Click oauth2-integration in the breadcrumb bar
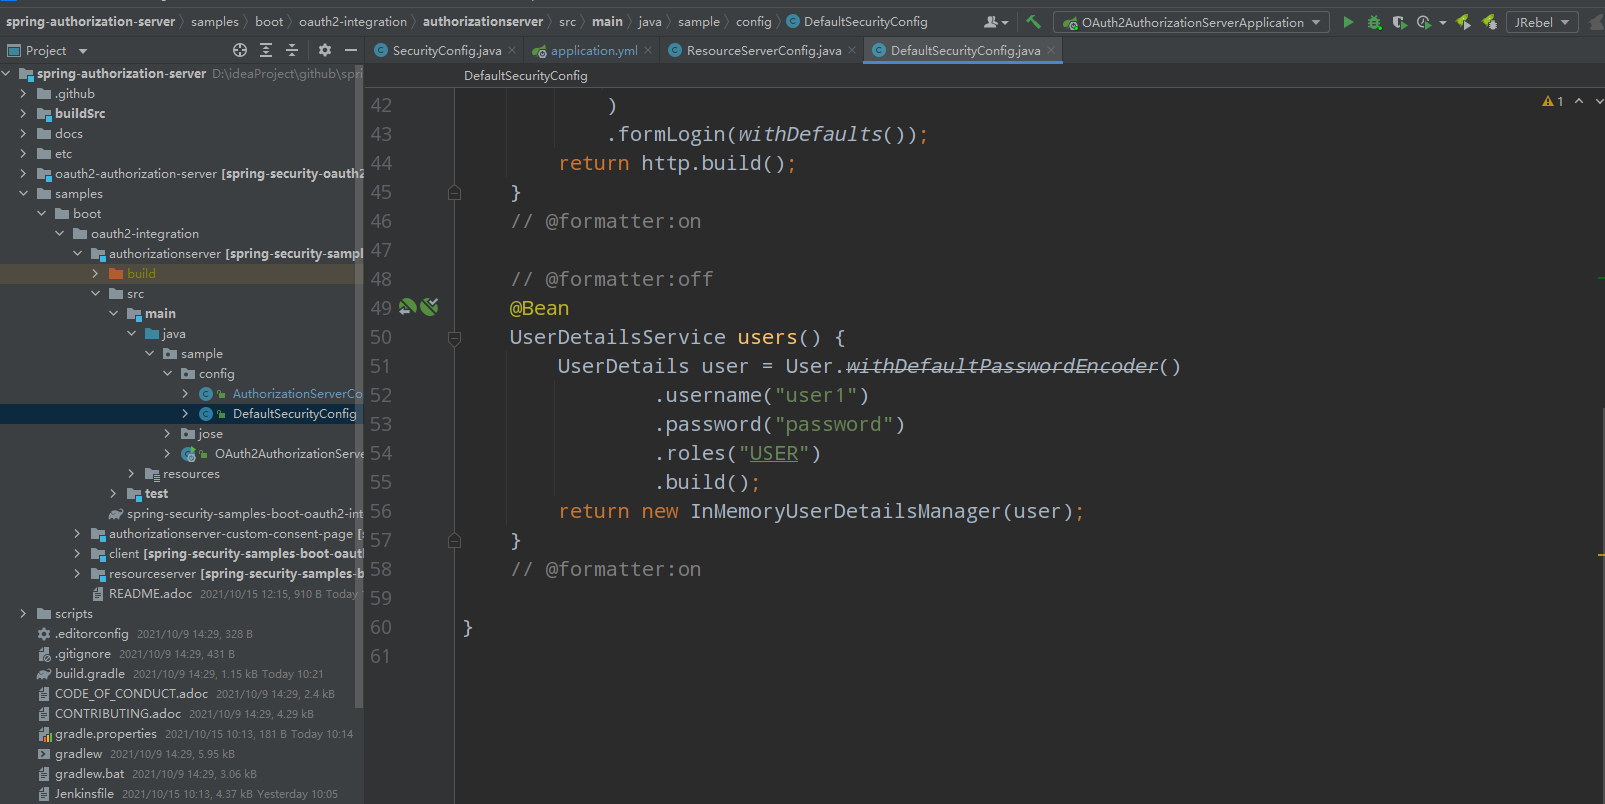1605x804 pixels. point(353,21)
